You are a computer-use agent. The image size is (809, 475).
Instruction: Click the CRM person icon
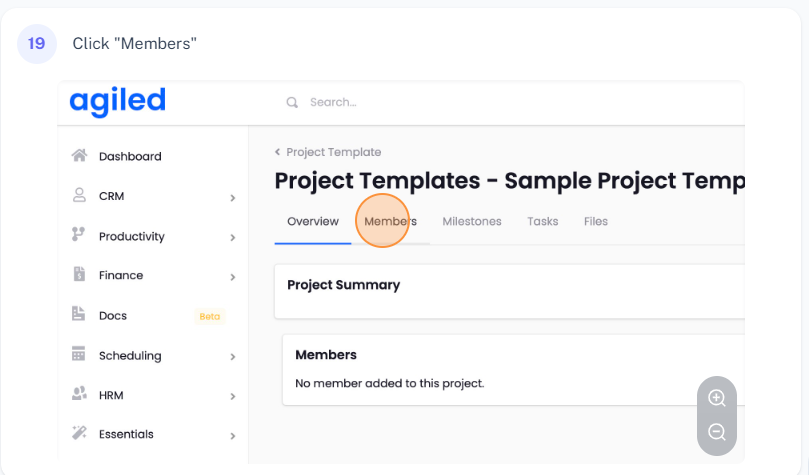[x=79, y=196]
